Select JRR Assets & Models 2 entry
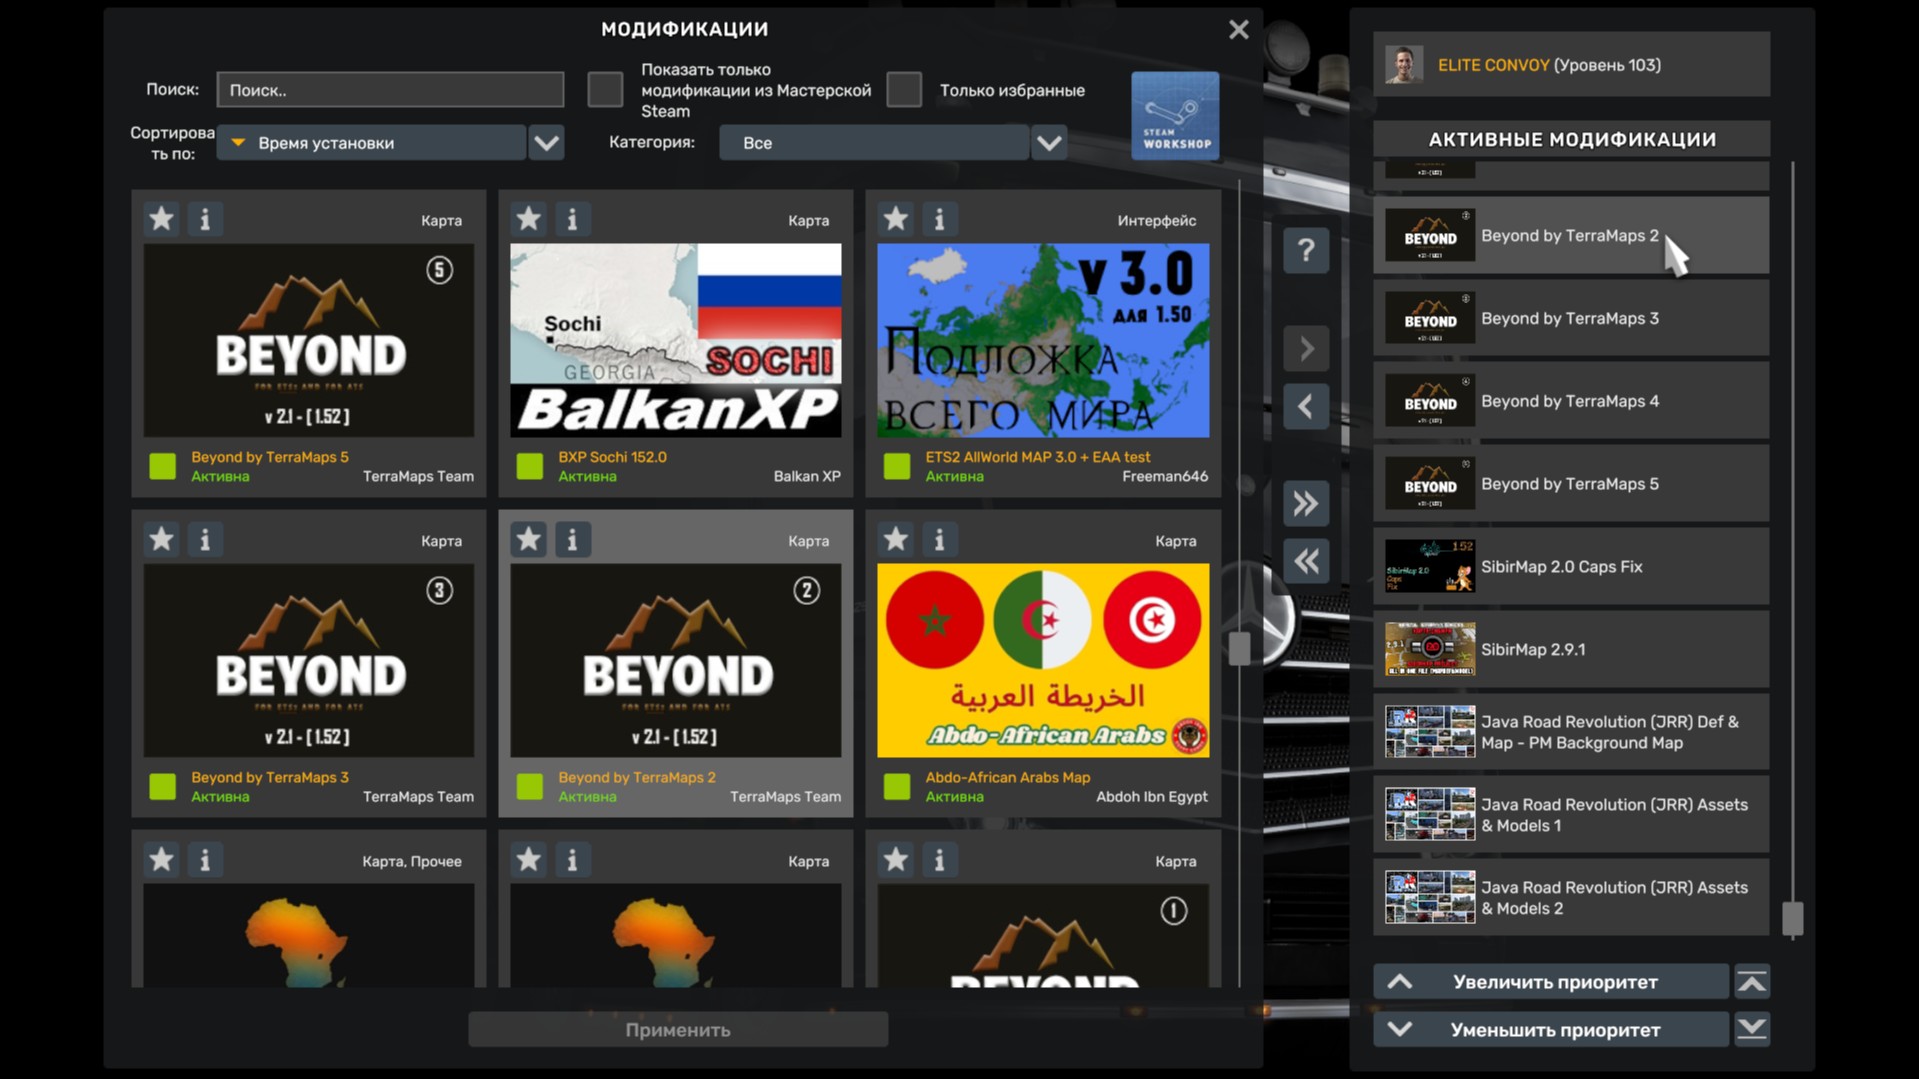This screenshot has height=1079, width=1919. [1571, 898]
